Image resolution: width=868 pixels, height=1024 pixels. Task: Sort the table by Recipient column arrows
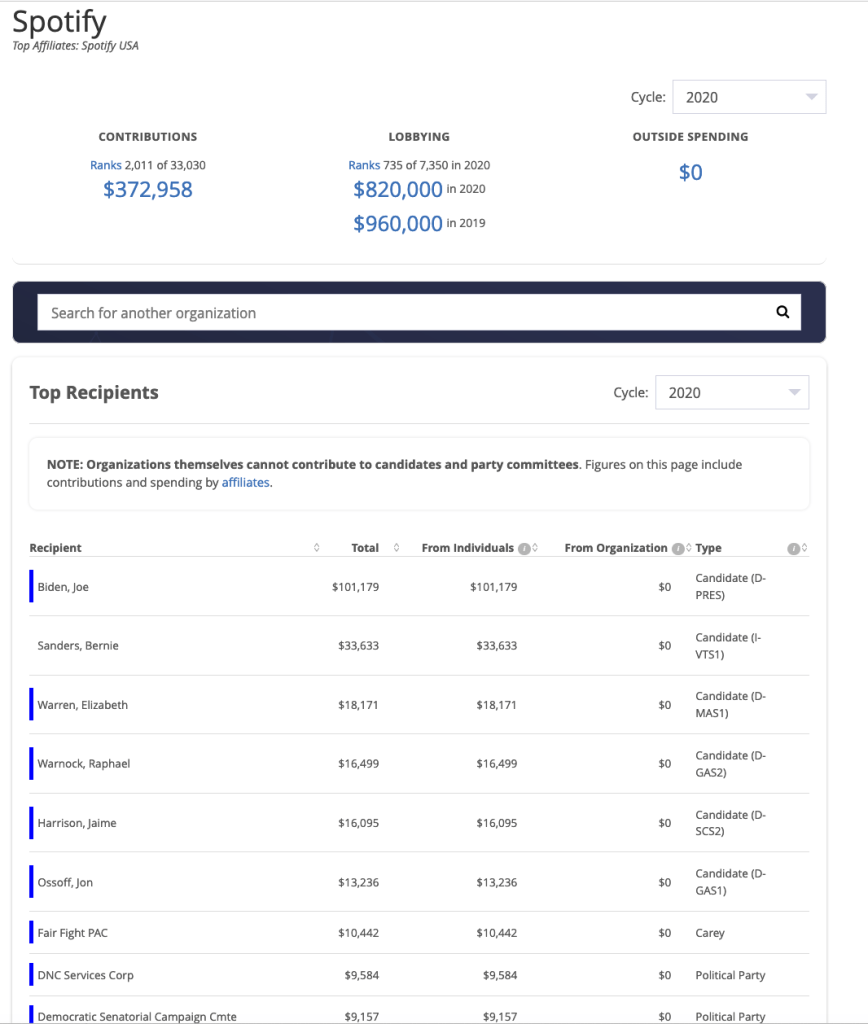[317, 548]
